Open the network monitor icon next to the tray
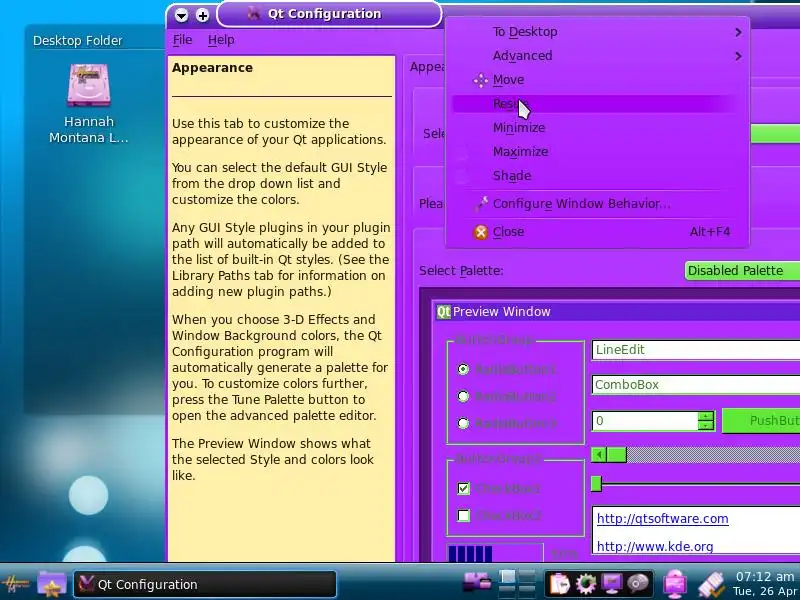800x600 pixels. click(675, 583)
